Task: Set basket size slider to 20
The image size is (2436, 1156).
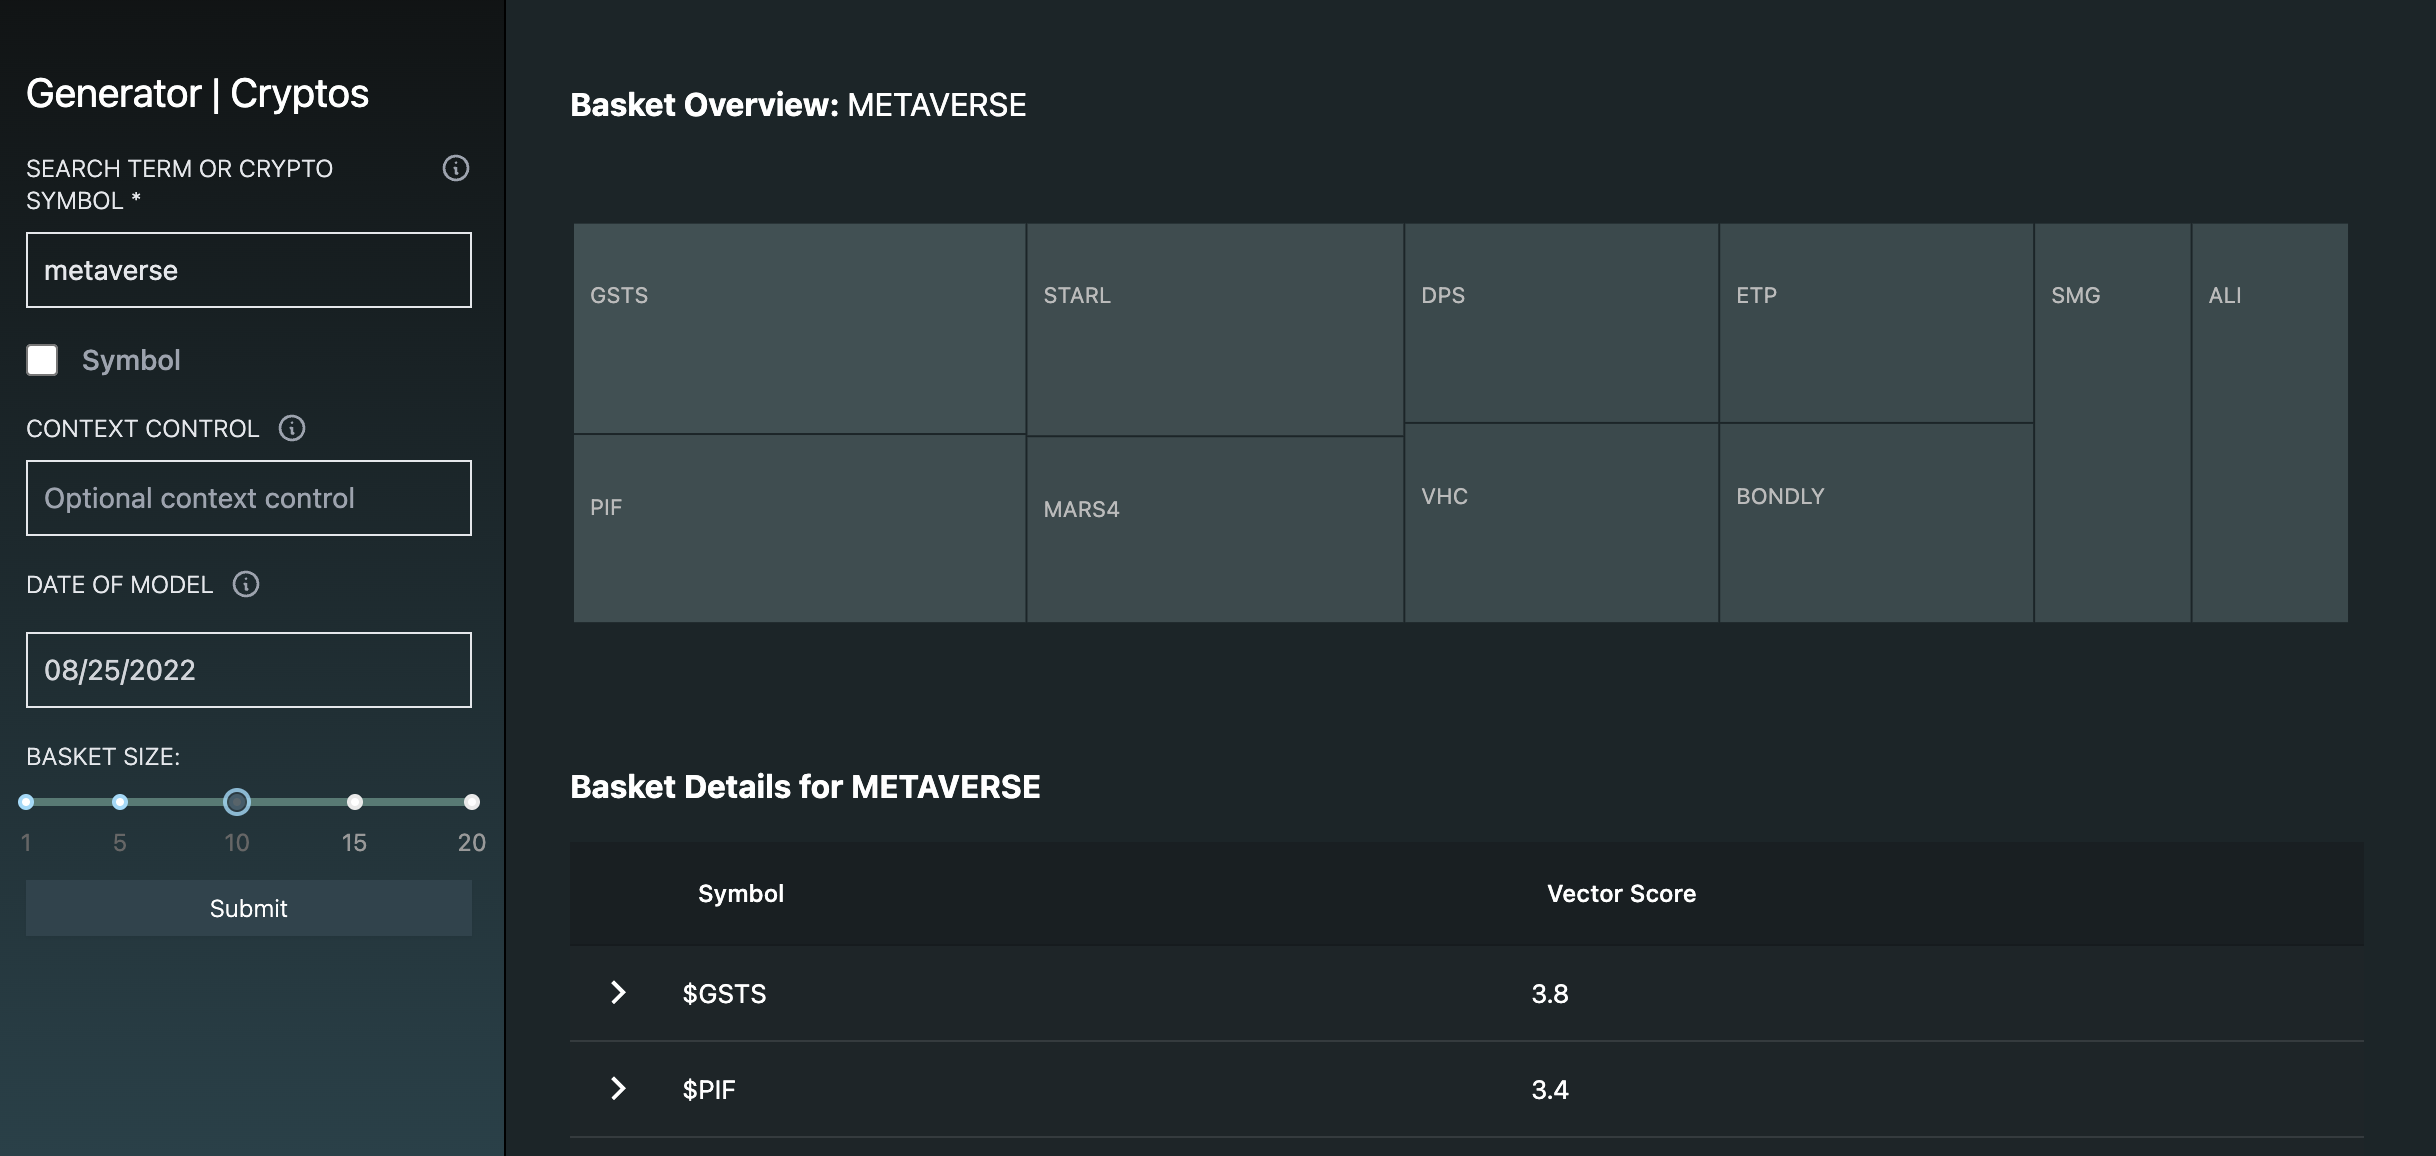Action: pos(472,802)
